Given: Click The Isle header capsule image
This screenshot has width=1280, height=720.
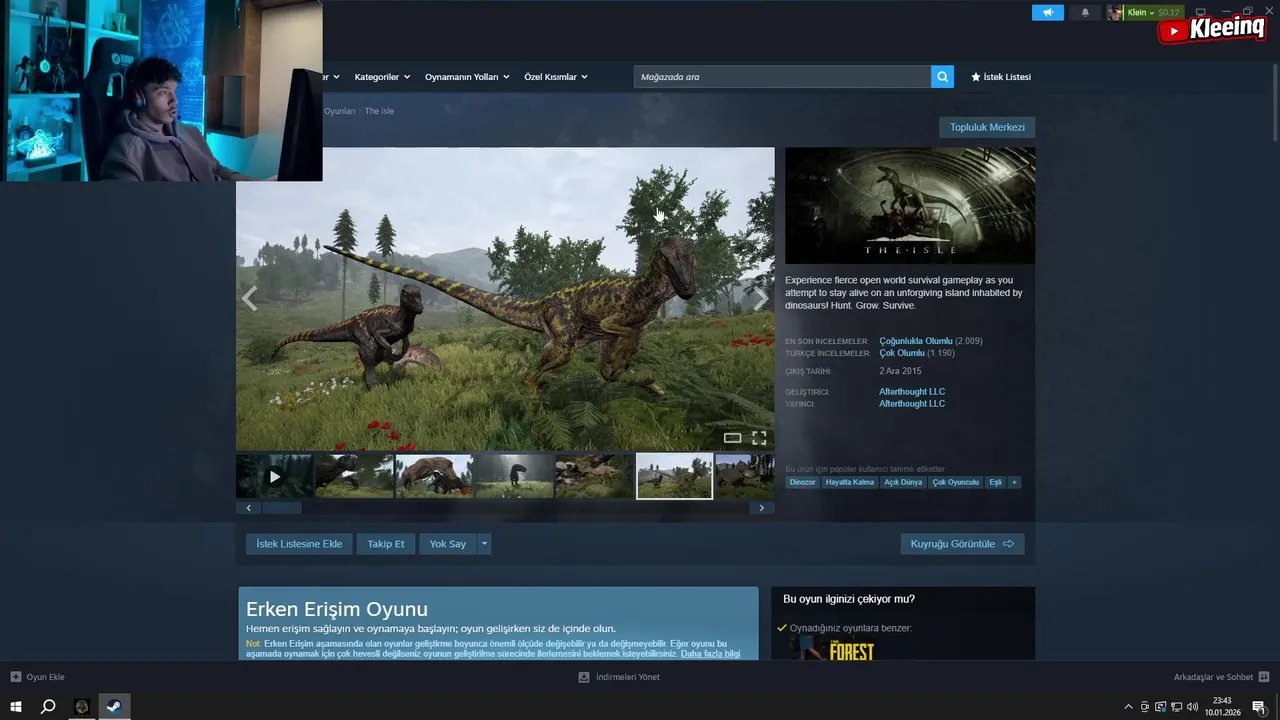Looking at the screenshot, I should coord(910,205).
